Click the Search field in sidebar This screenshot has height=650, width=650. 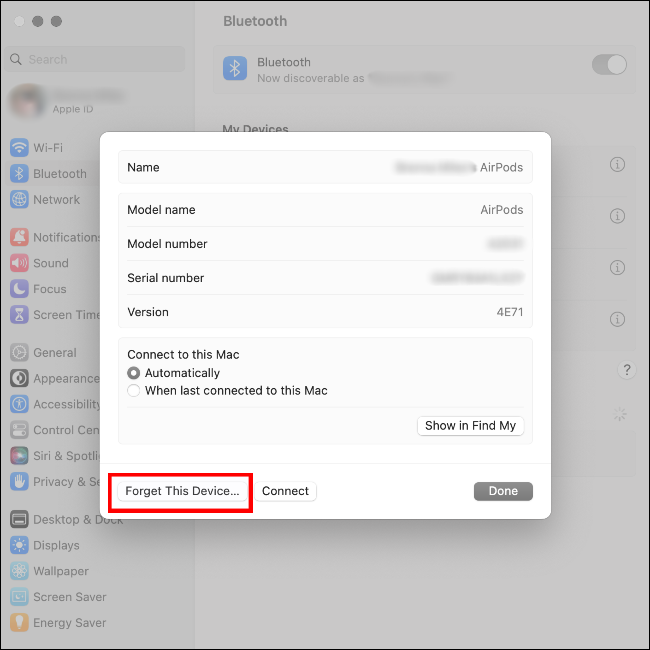pyautogui.click(x=96, y=59)
